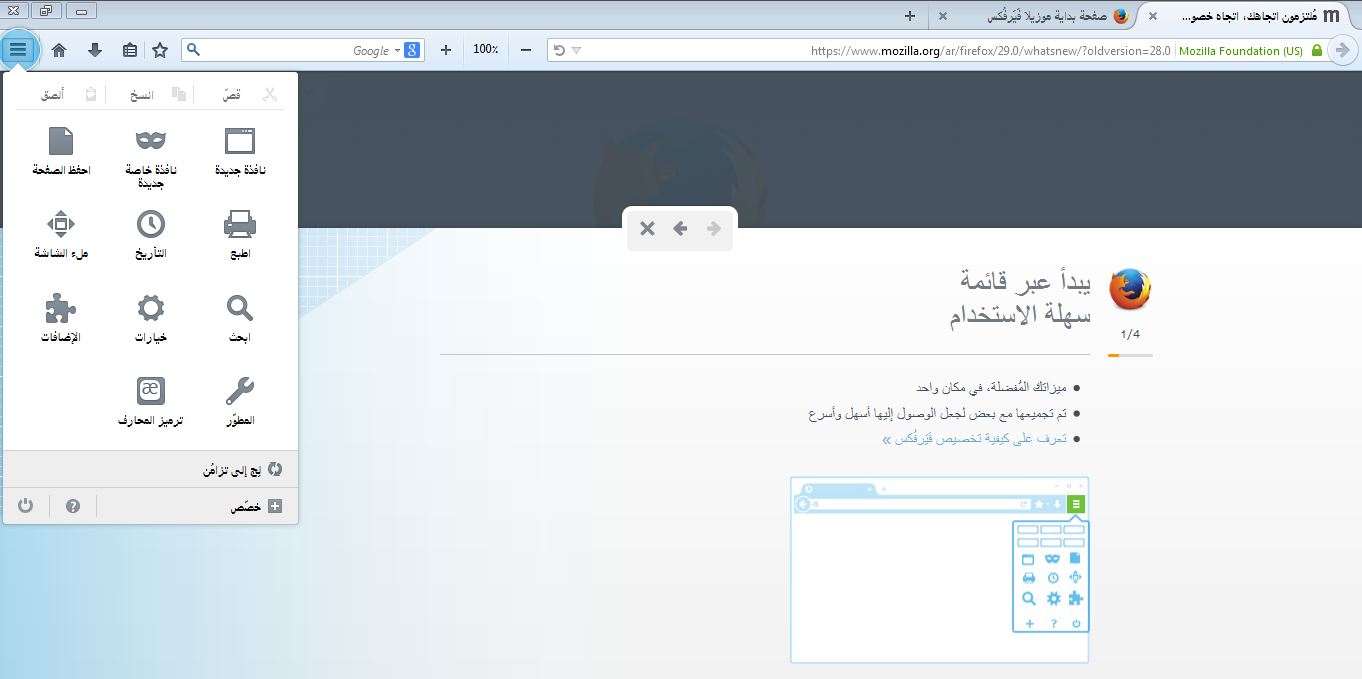The width and height of the screenshot is (1362, 679).
Task: Open the Help question mark icon
Action: (x=72, y=506)
